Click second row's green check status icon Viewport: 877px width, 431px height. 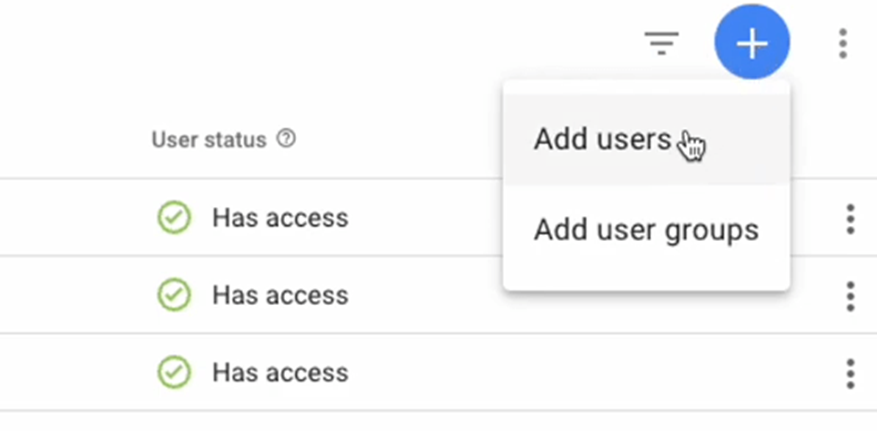pos(175,295)
